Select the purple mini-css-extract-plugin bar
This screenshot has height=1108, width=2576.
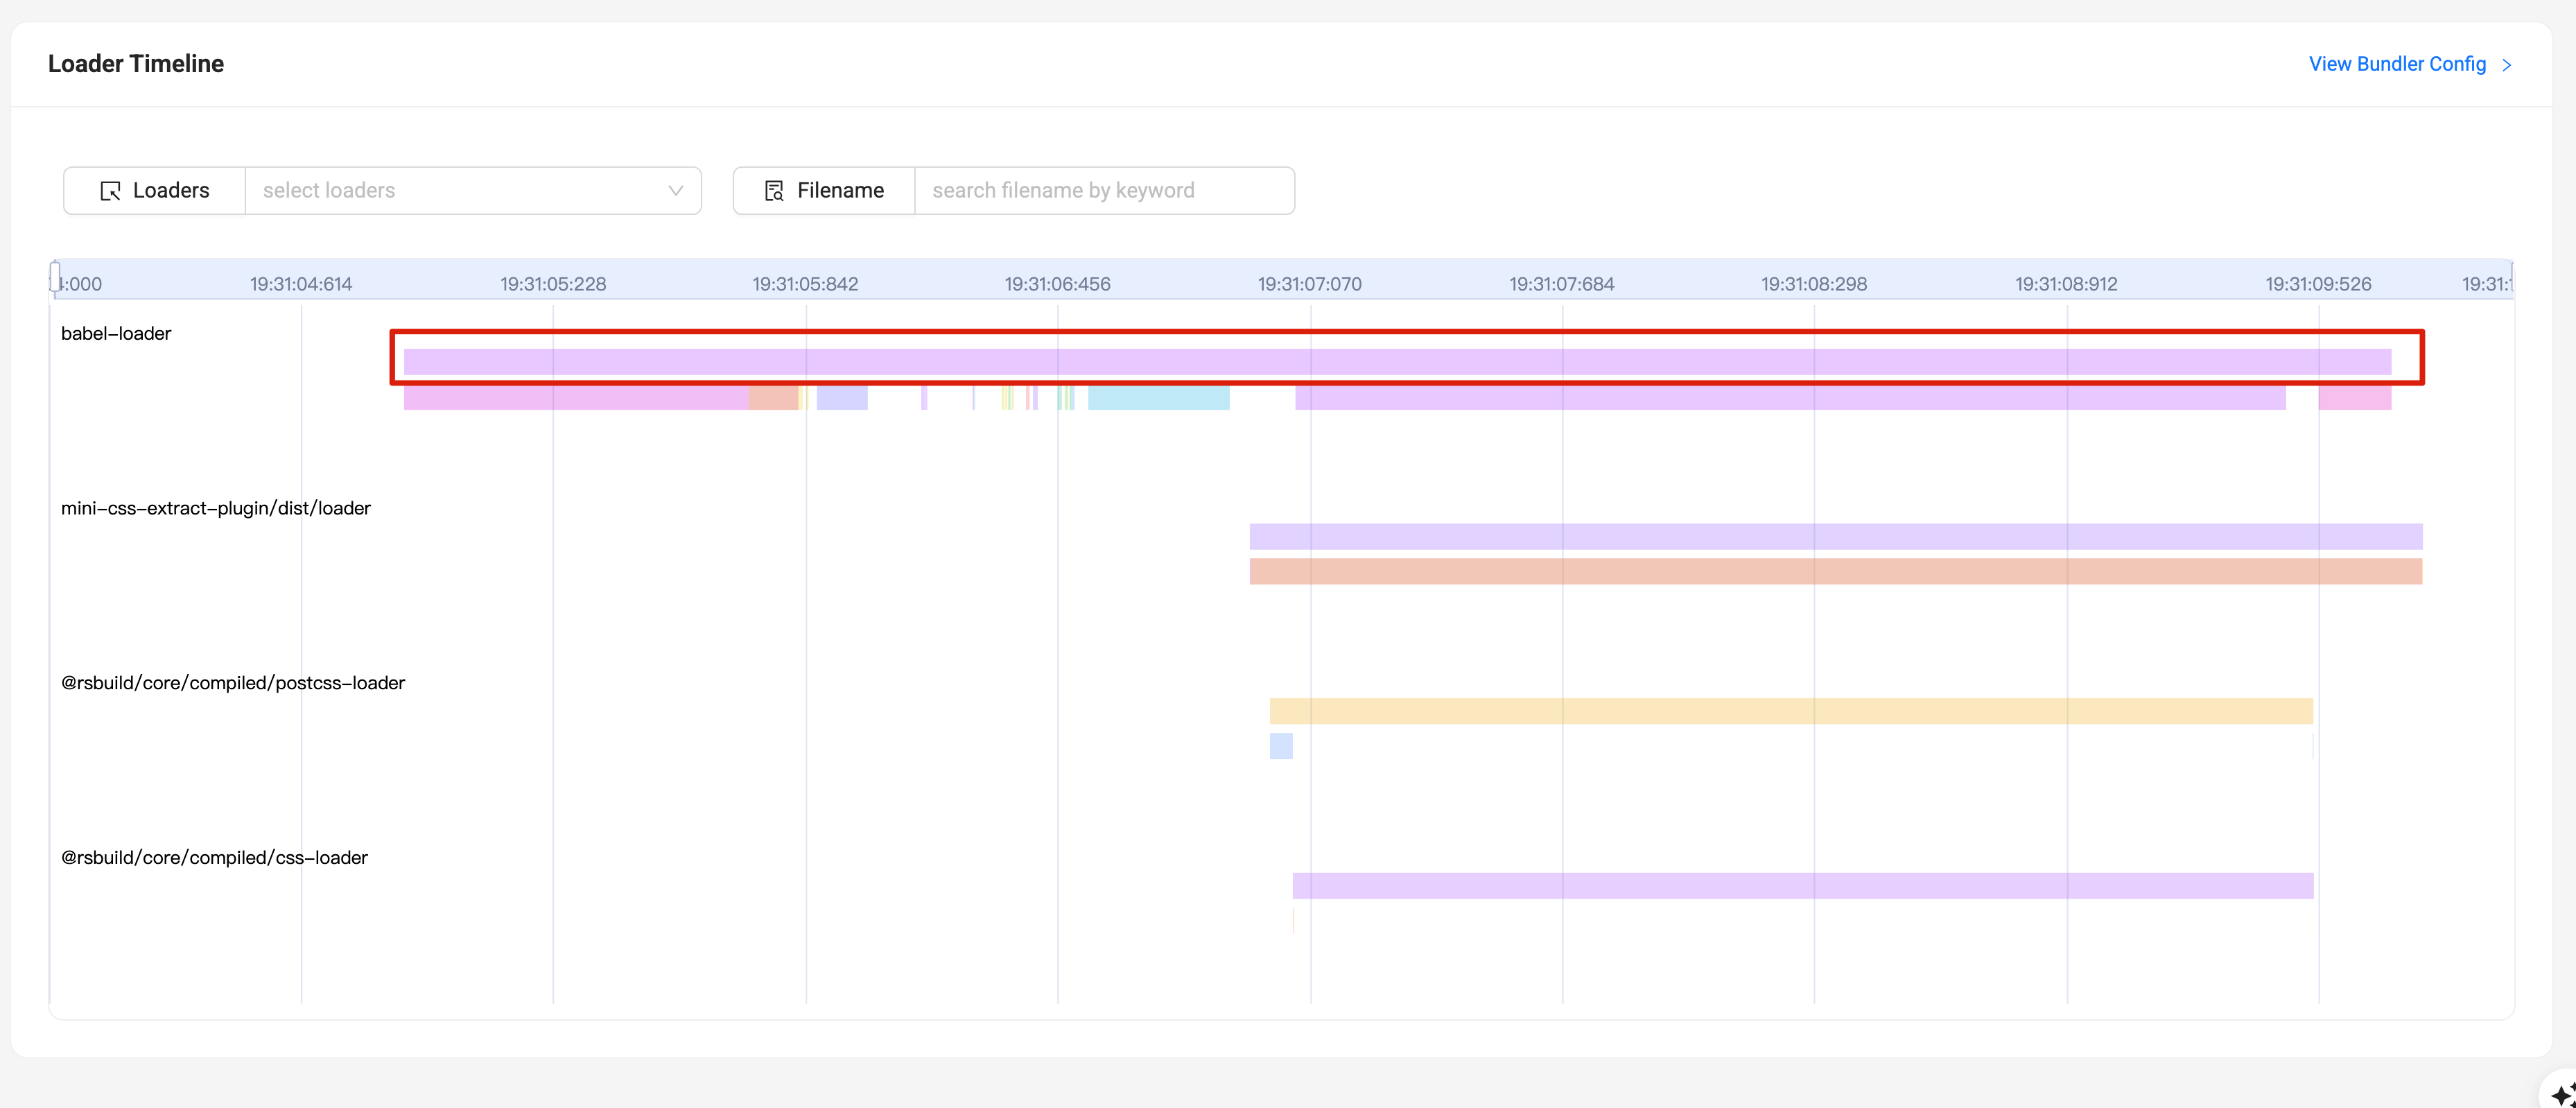[1836, 537]
